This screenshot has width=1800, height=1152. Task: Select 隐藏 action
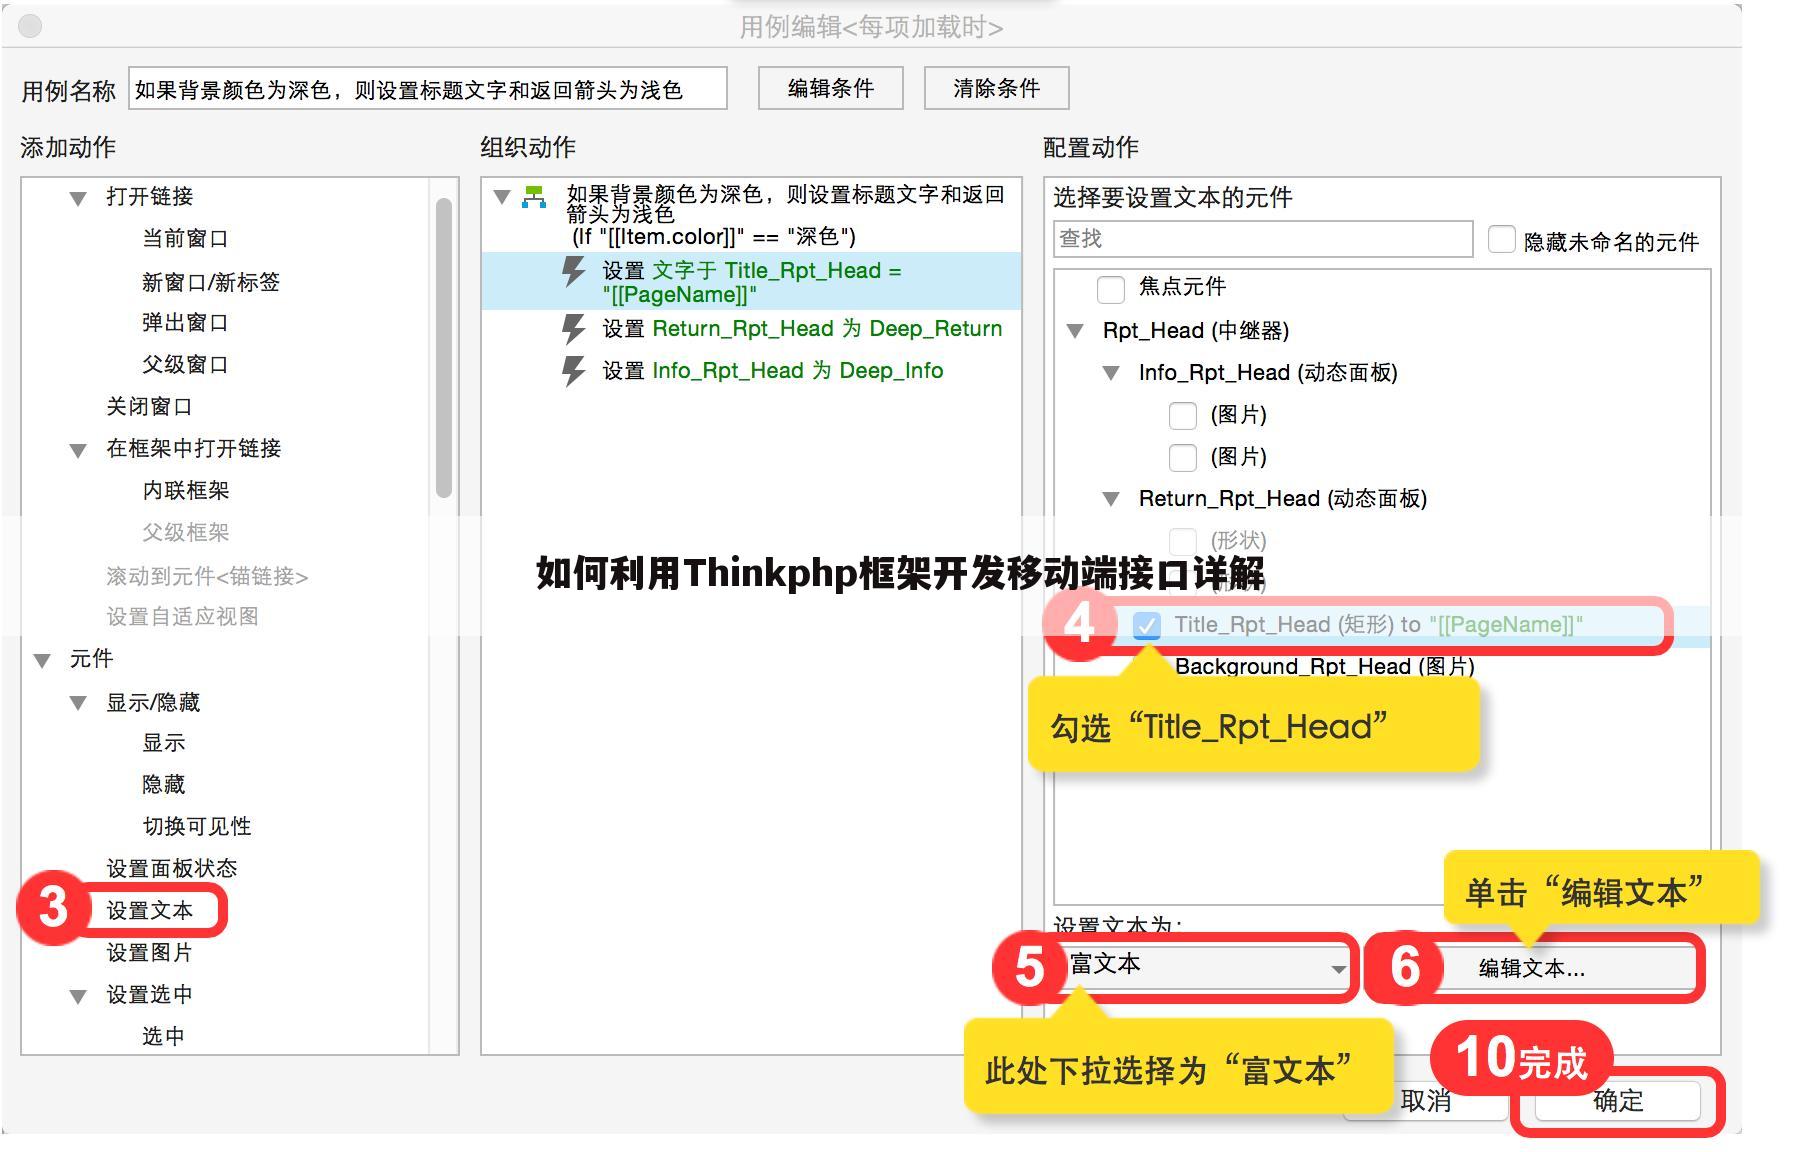click(x=164, y=785)
